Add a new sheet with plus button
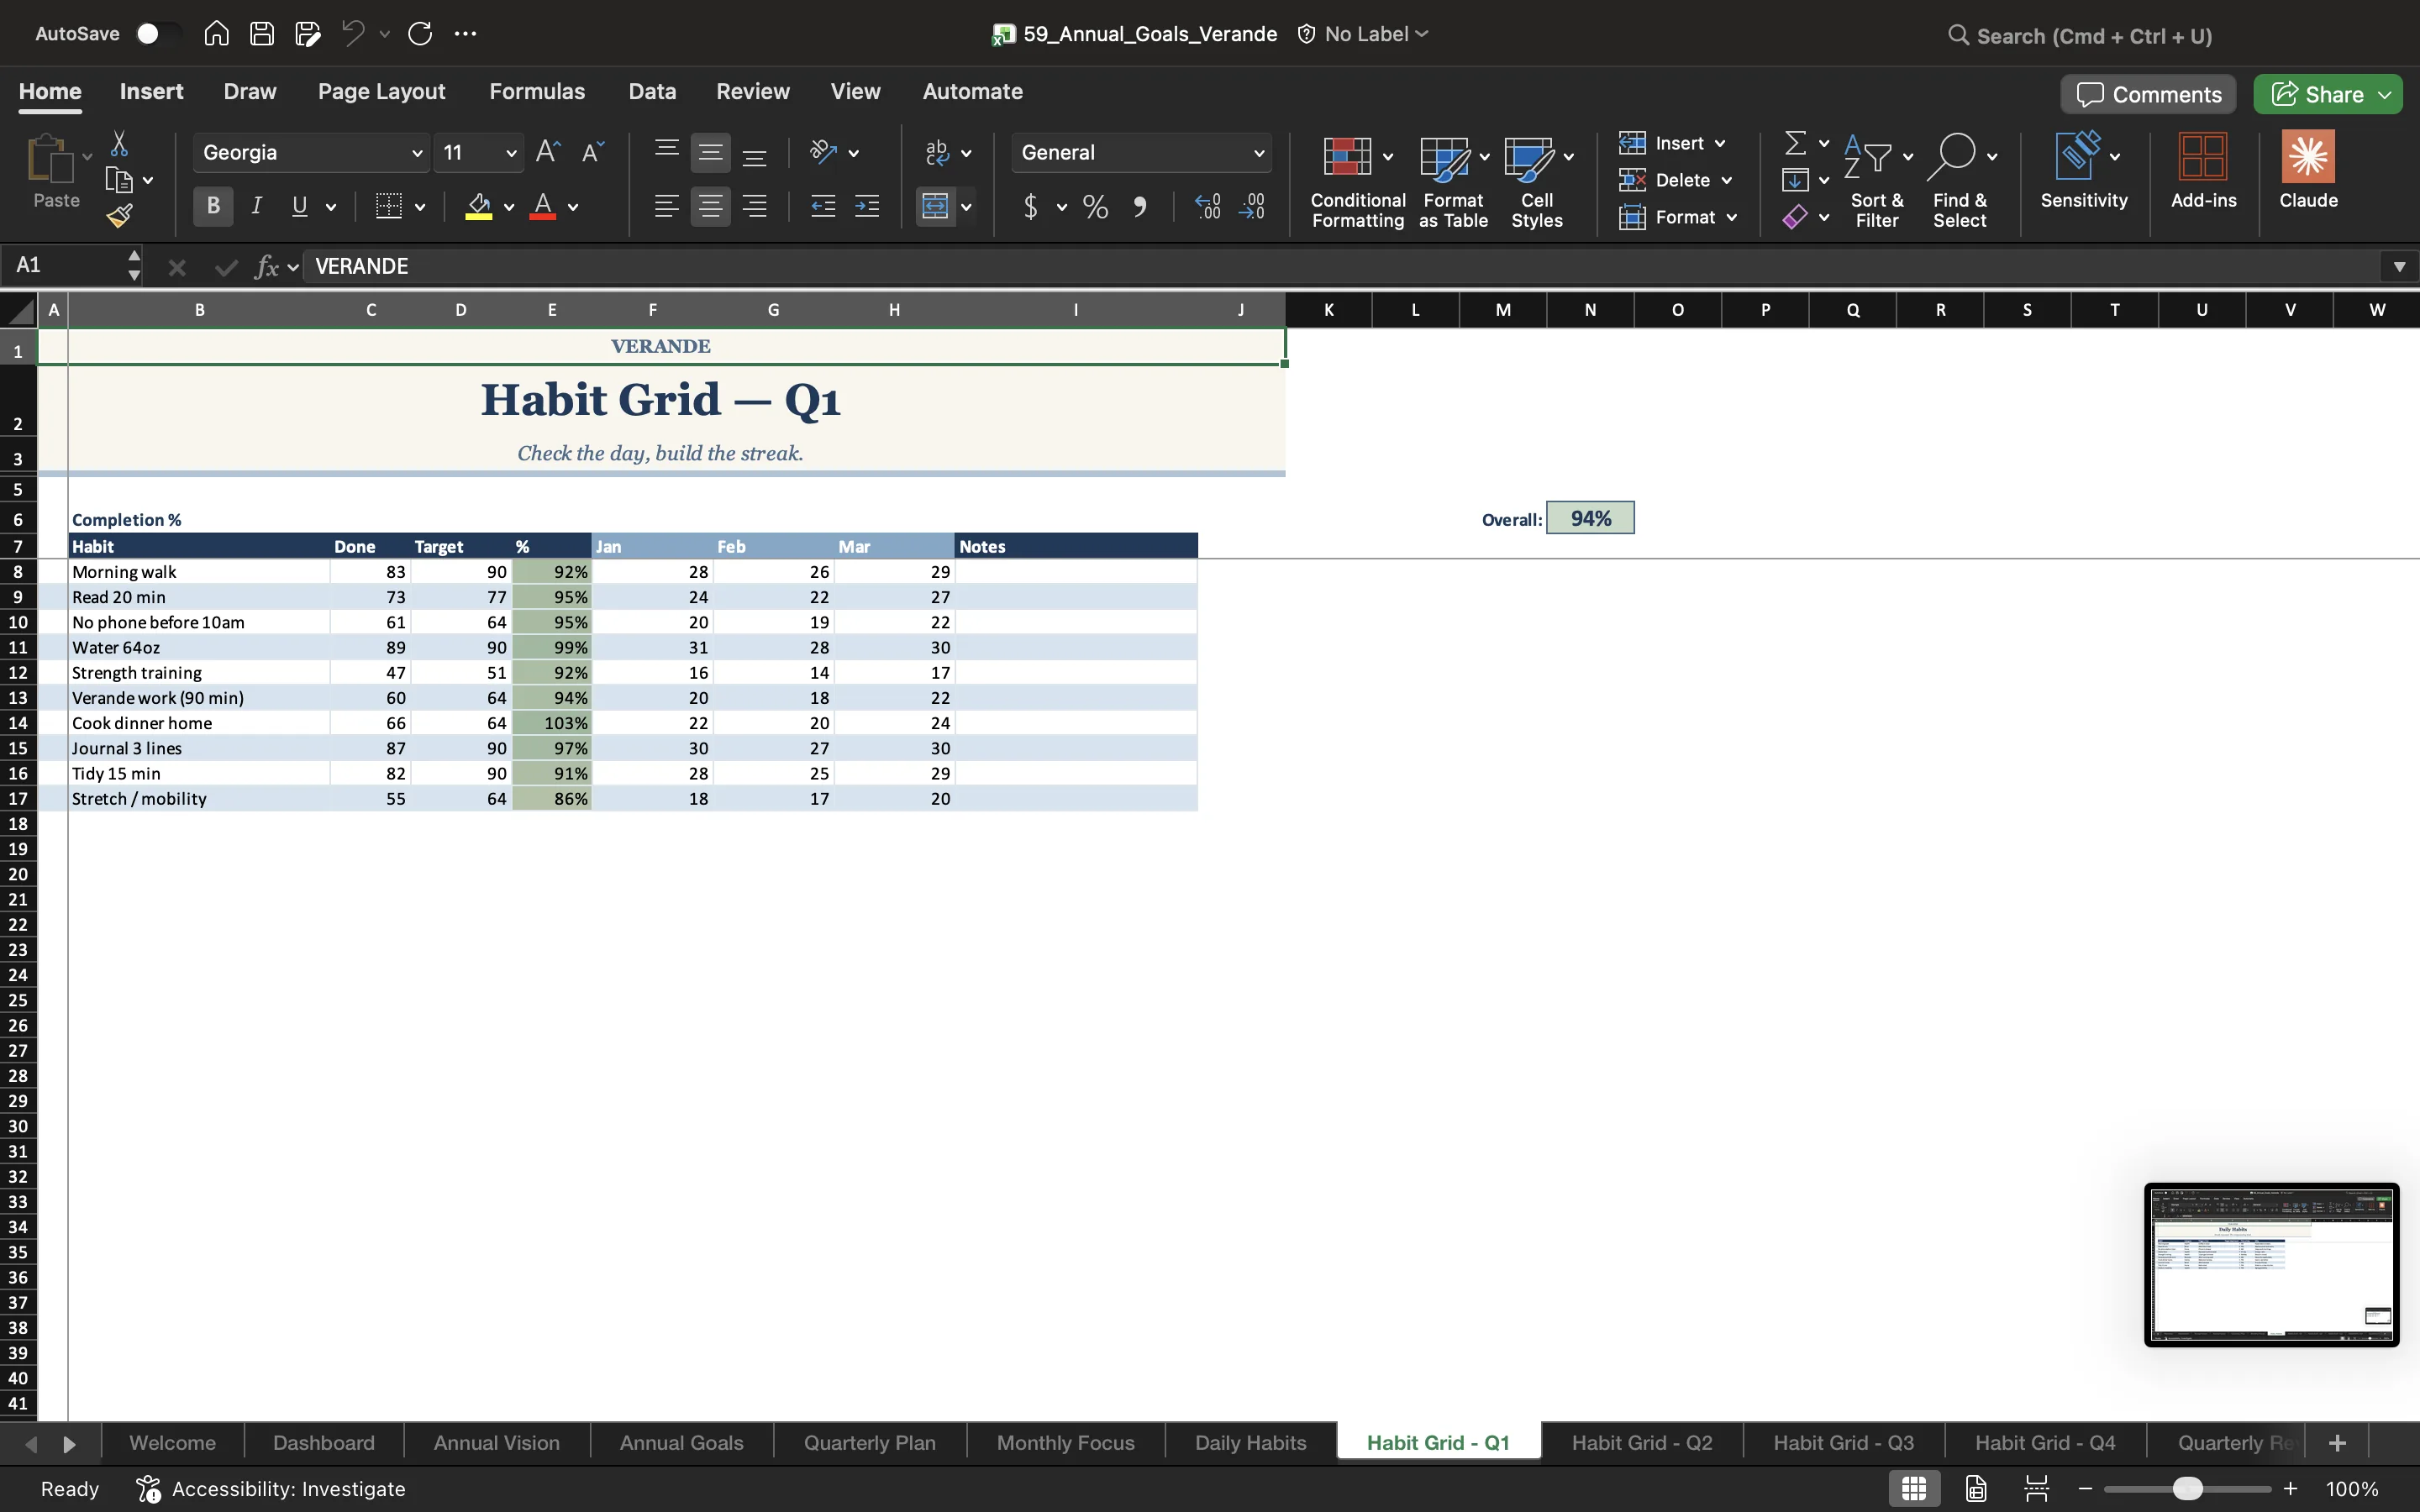The height and width of the screenshot is (1512, 2420). 2337,1443
